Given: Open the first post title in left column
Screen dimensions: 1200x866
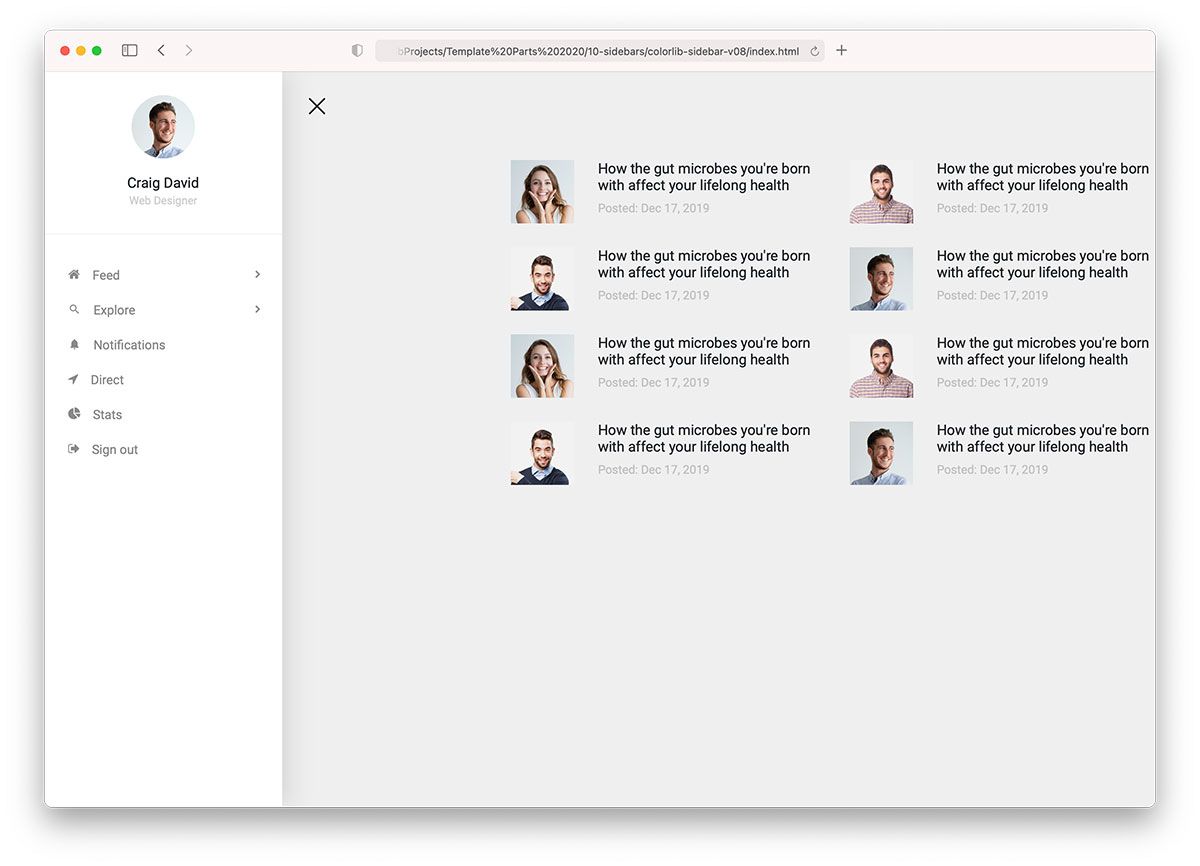Looking at the screenshot, I should (x=704, y=177).
